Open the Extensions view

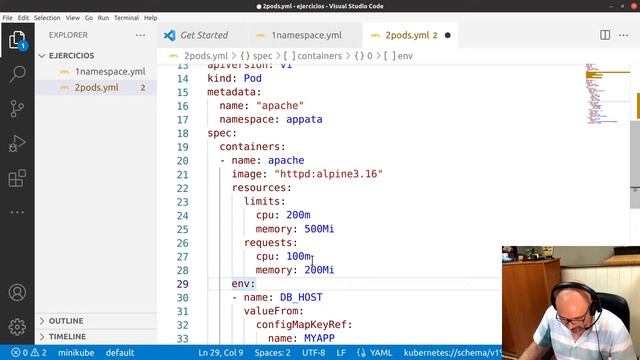17,178
